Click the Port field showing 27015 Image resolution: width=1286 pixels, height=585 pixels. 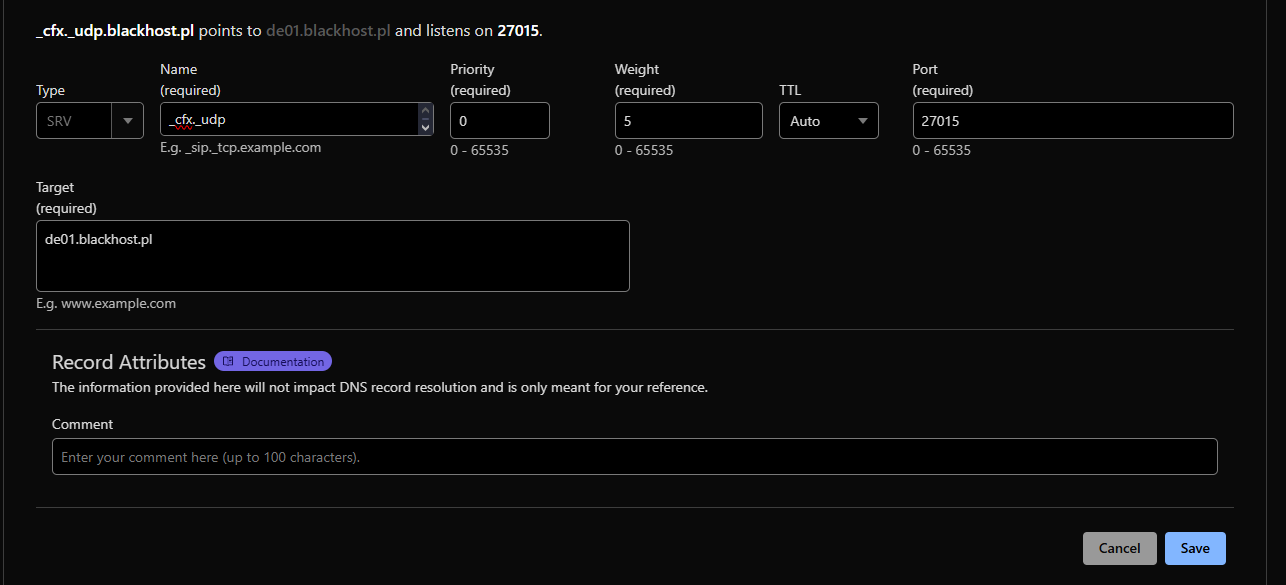[1073, 120]
